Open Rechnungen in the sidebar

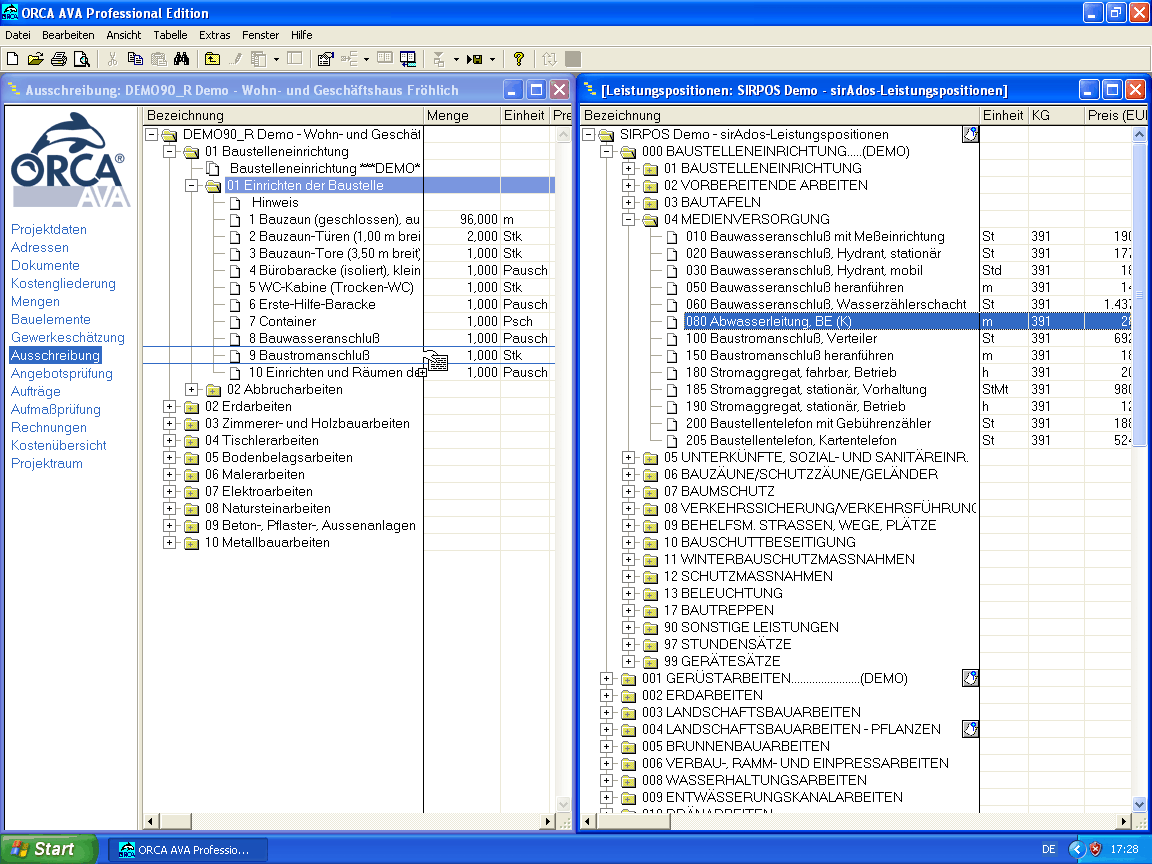[x=48, y=428]
